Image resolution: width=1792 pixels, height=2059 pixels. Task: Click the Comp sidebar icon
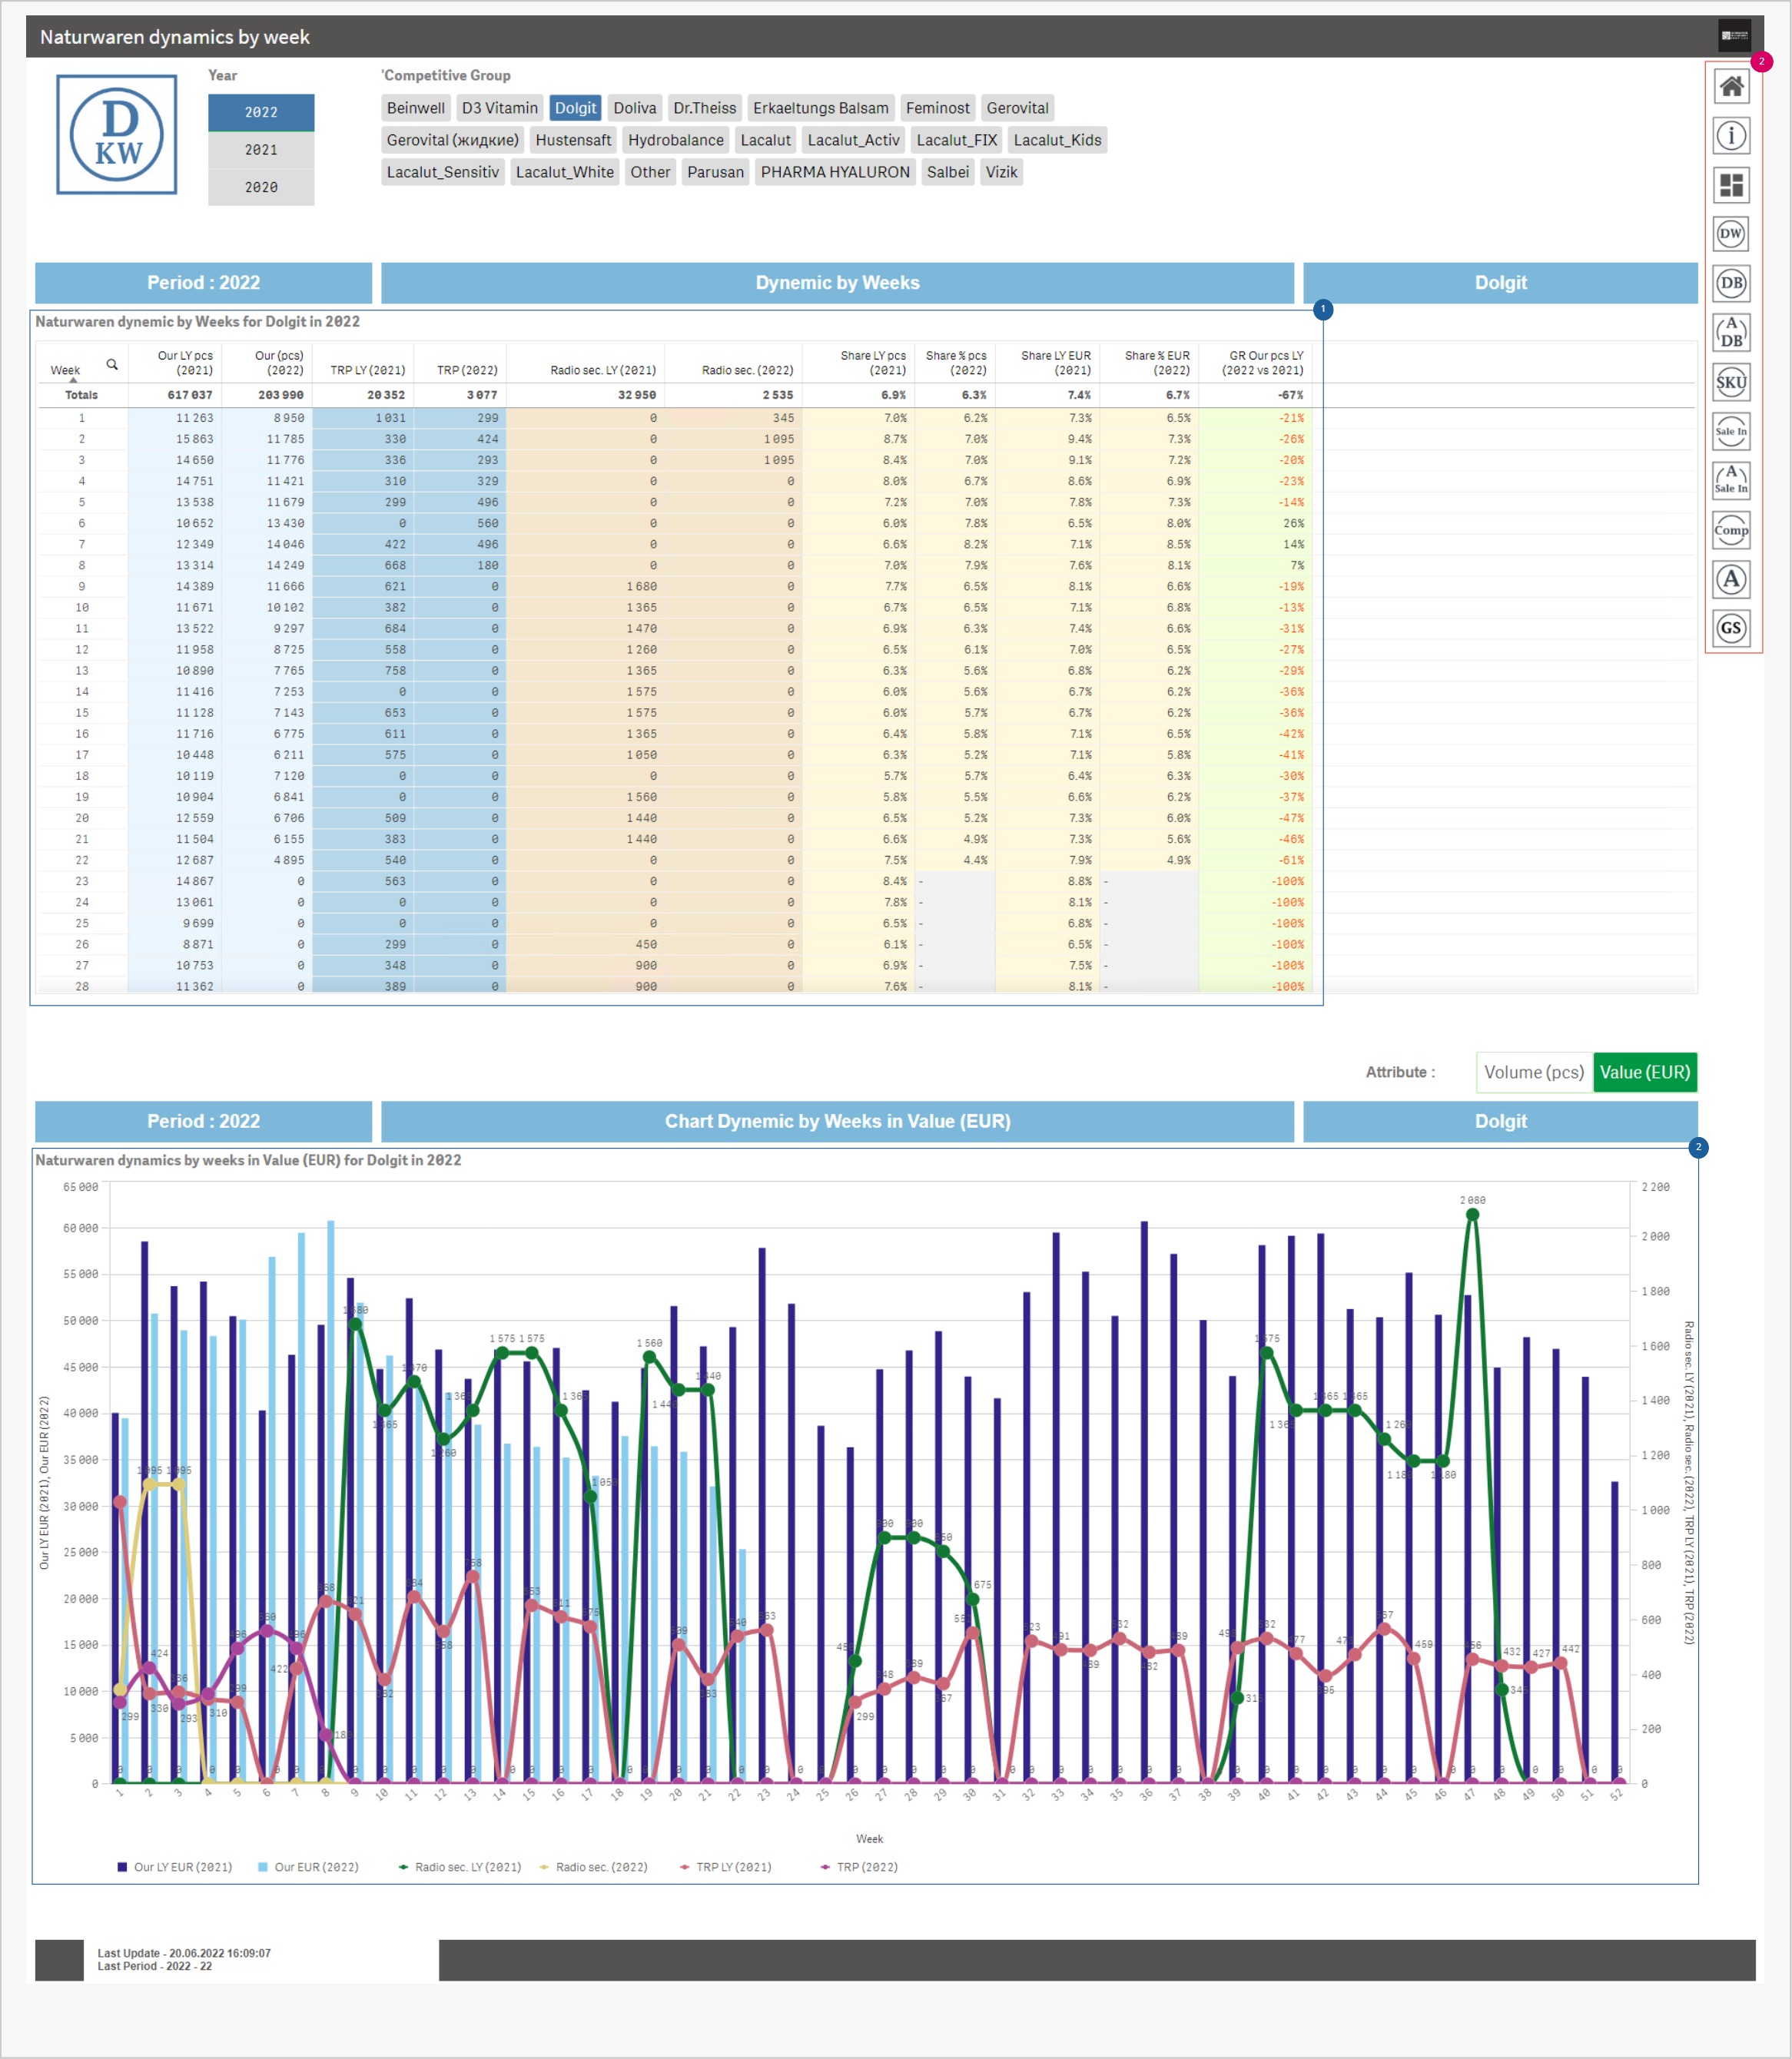click(1731, 530)
